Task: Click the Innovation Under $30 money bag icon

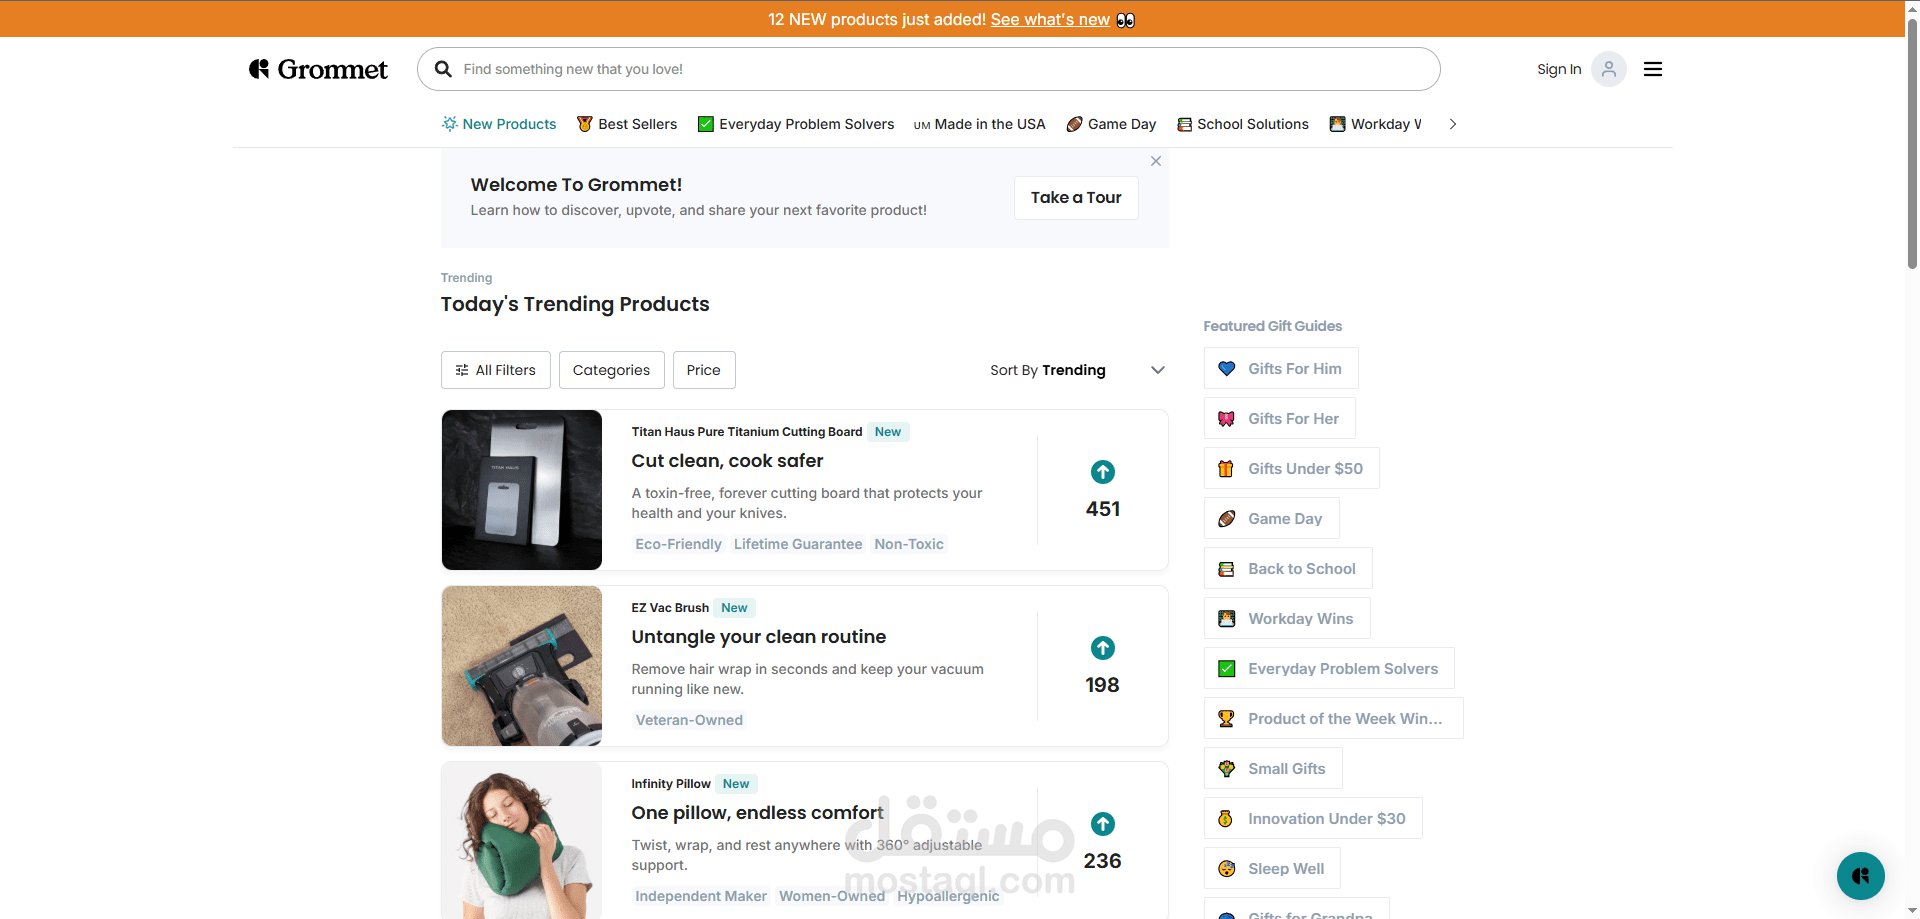Action: [x=1226, y=819]
